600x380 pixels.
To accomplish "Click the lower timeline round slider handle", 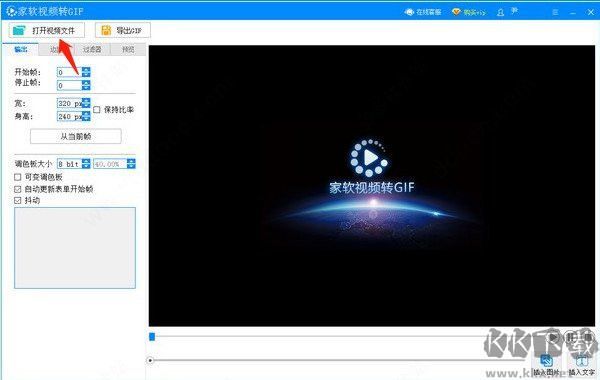I will (150, 360).
